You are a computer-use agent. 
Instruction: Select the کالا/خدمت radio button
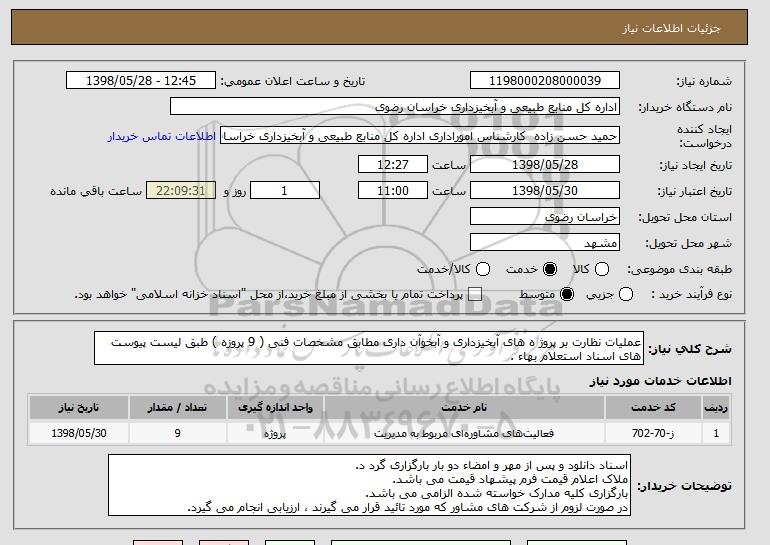click(x=483, y=269)
